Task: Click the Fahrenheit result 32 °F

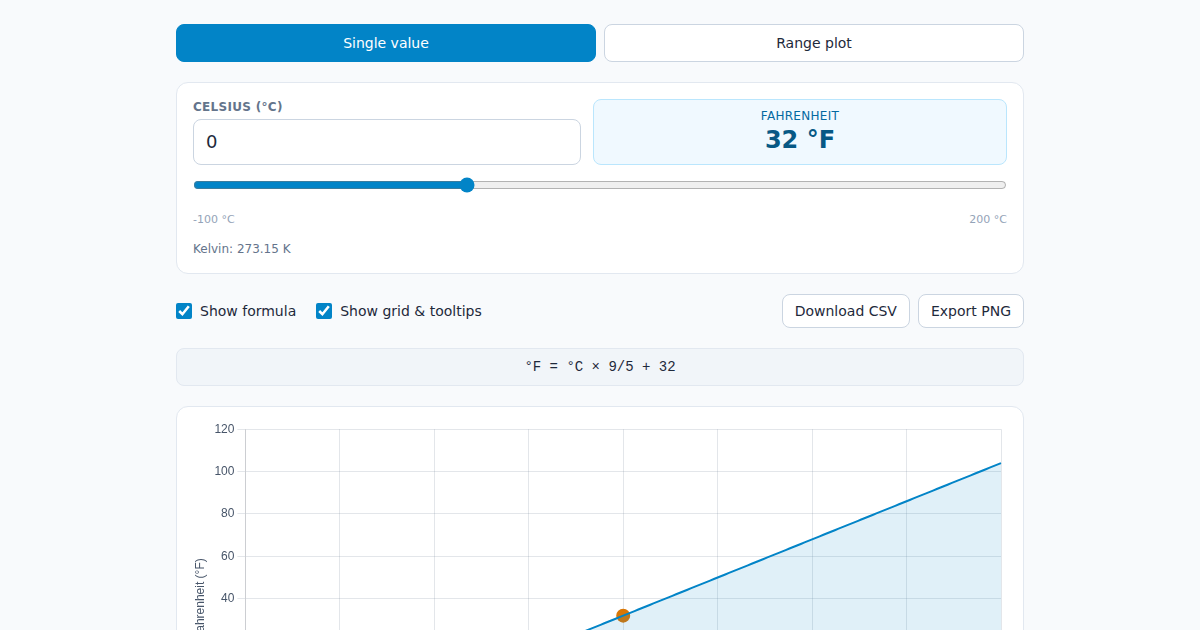Action: [800, 139]
